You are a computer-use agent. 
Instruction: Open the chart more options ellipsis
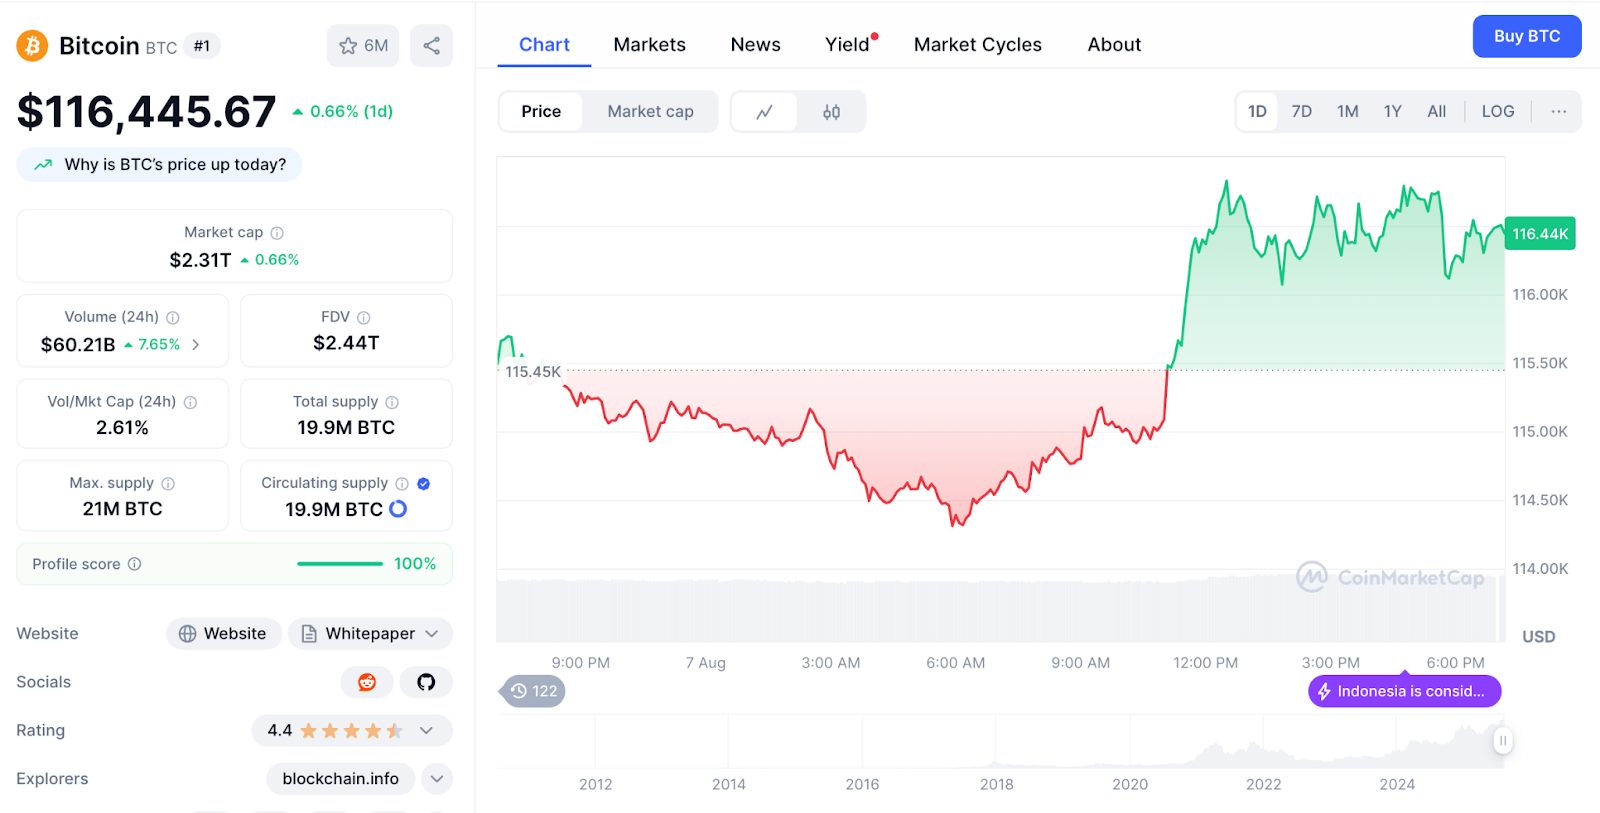coord(1558,111)
